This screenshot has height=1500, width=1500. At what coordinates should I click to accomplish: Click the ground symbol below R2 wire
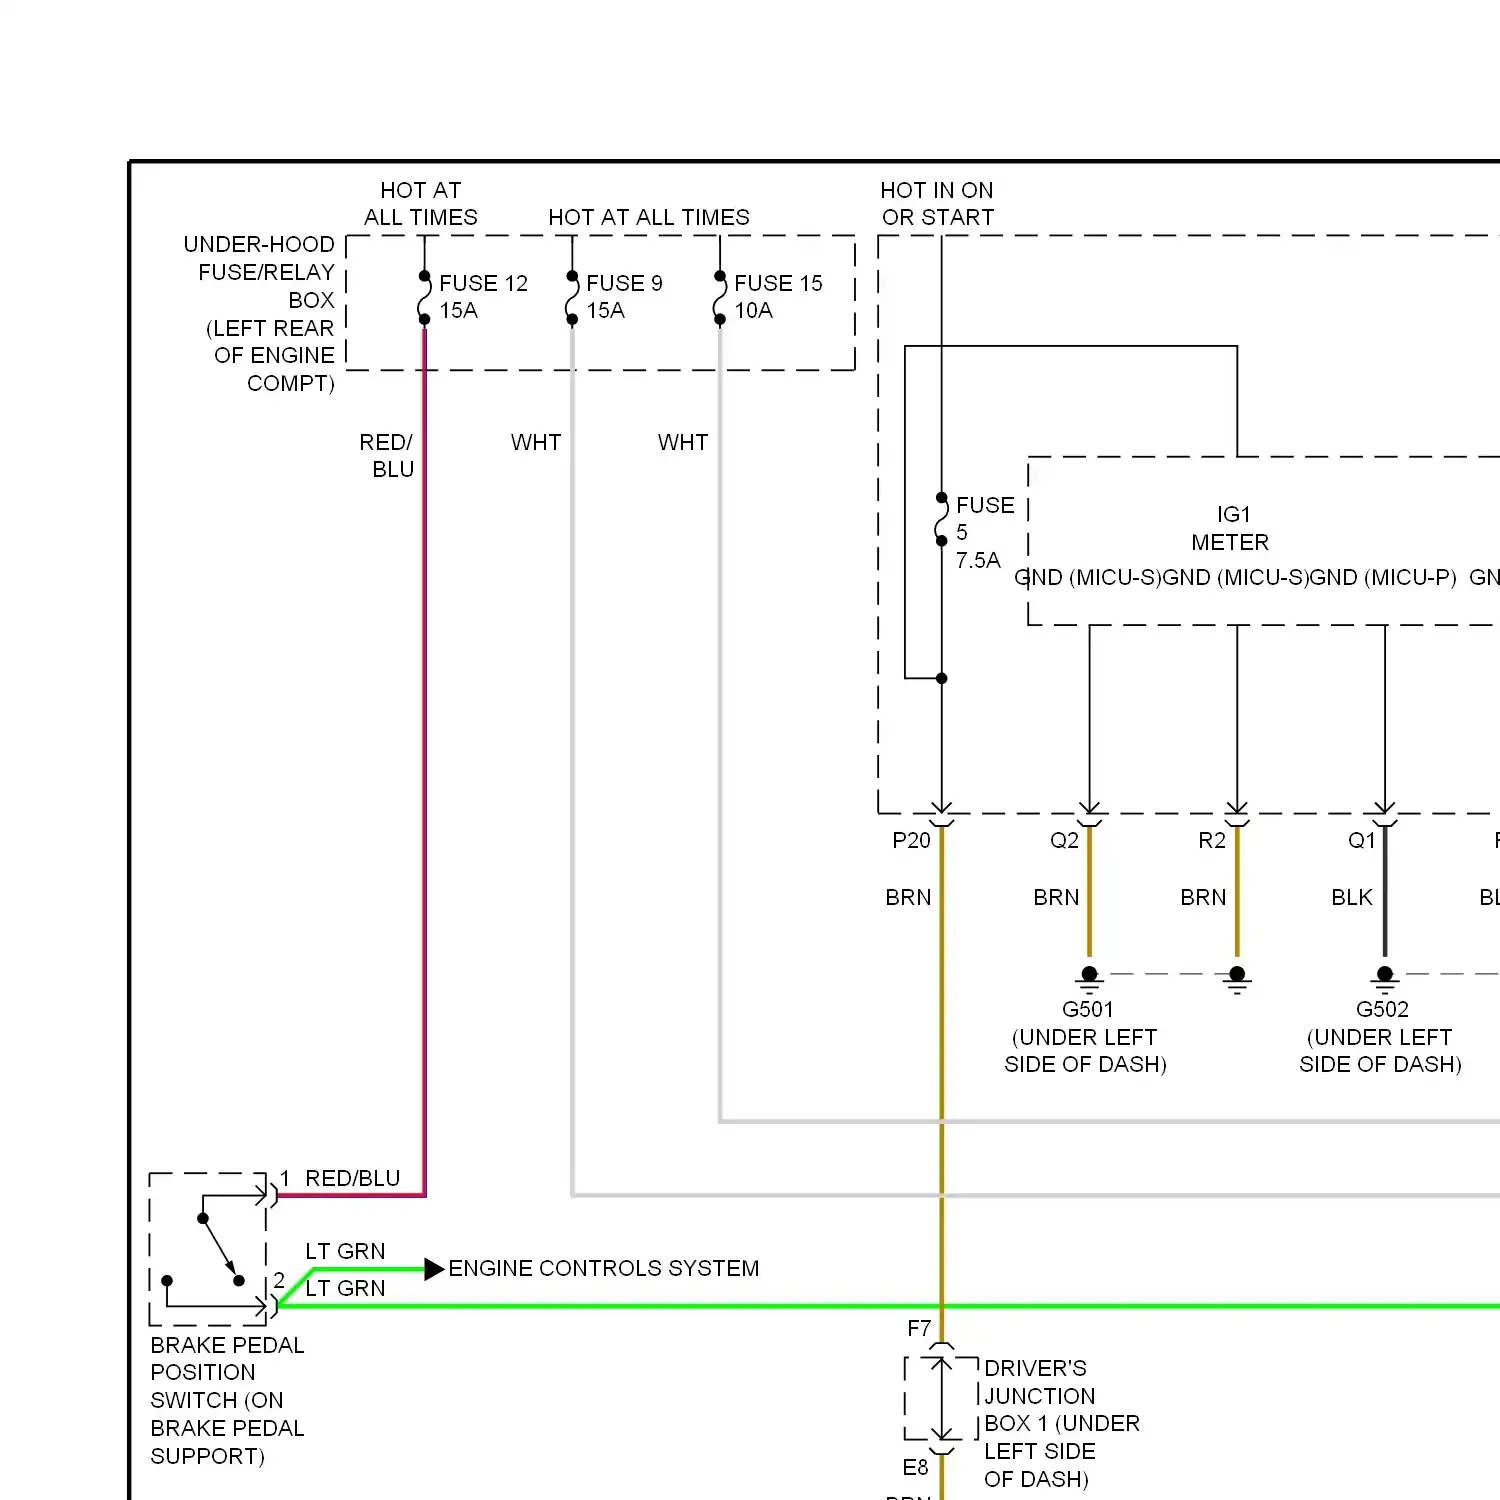pos(1237,979)
